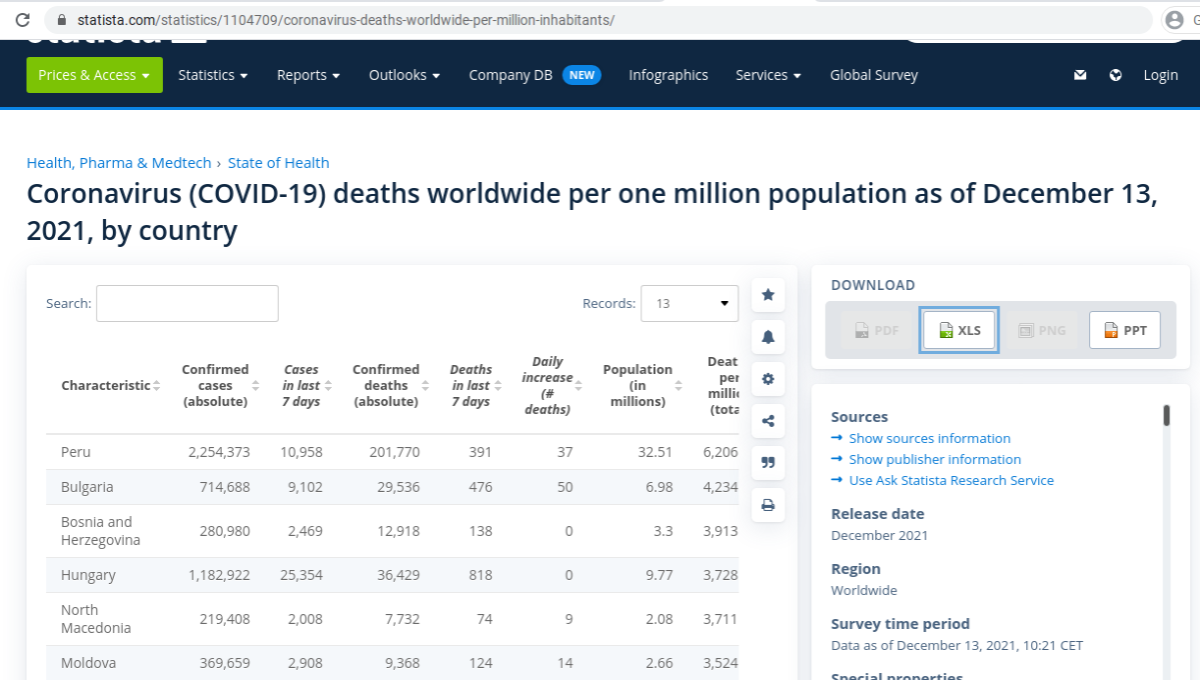Viewport: 1200px width, 680px height.
Task: Open Global Survey in navigation bar
Action: (874, 75)
